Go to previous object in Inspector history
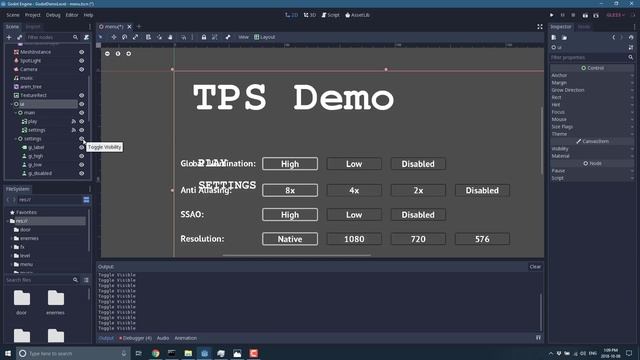This screenshot has height=360, width=640. (613, 38)
